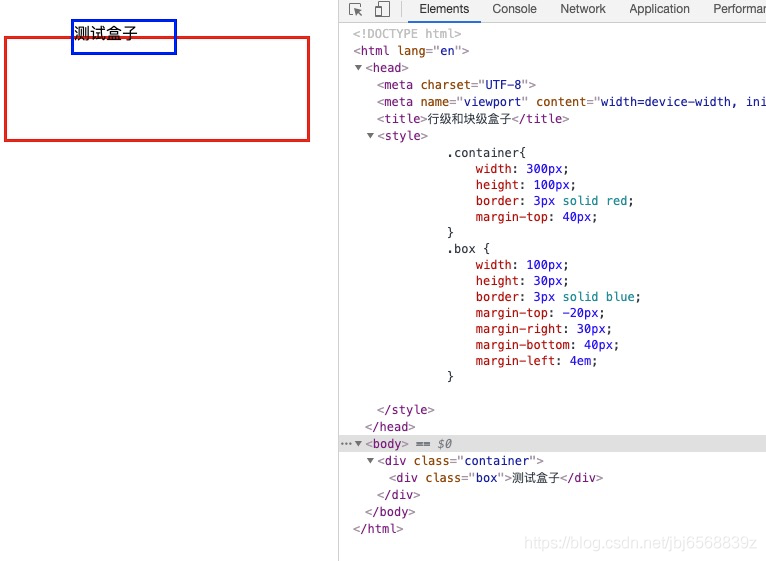Image resolution: width=766 pixels, height=561 pixels.
Task: Select the closing /html tag
Action: click(x=378, y=529)
